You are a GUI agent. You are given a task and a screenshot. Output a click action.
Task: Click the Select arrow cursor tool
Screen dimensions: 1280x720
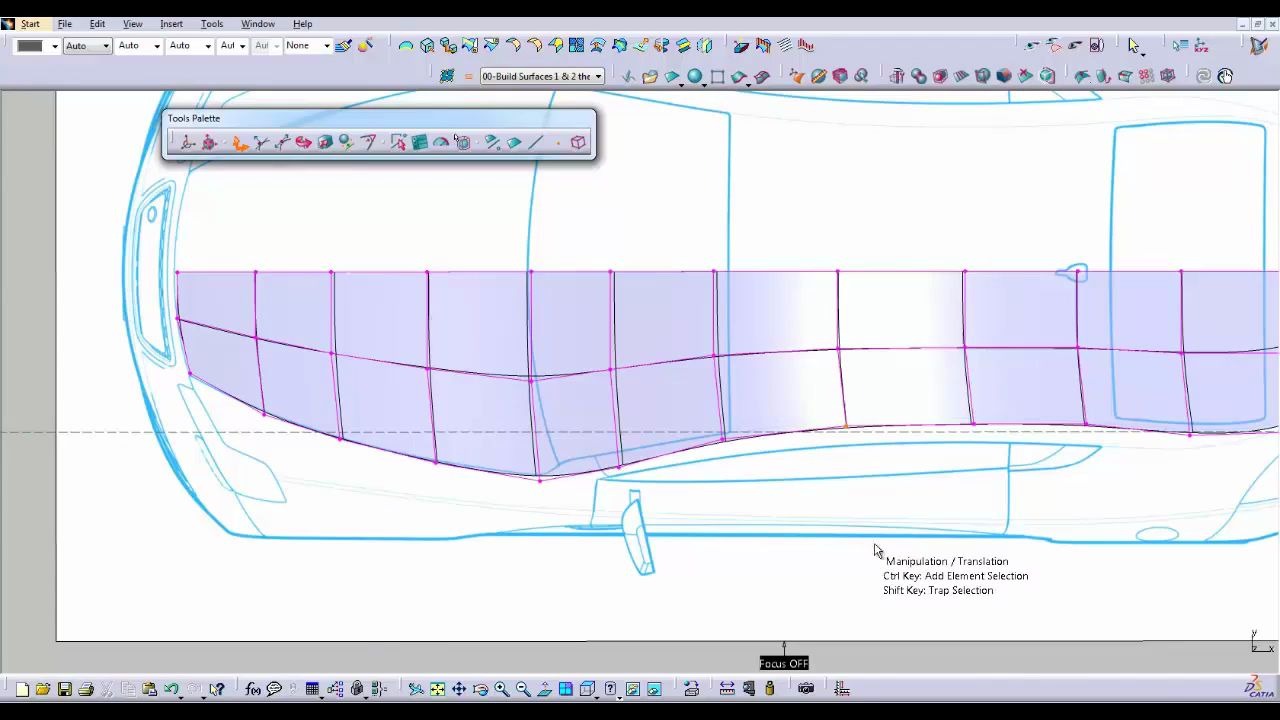[x=1133, y=46]
